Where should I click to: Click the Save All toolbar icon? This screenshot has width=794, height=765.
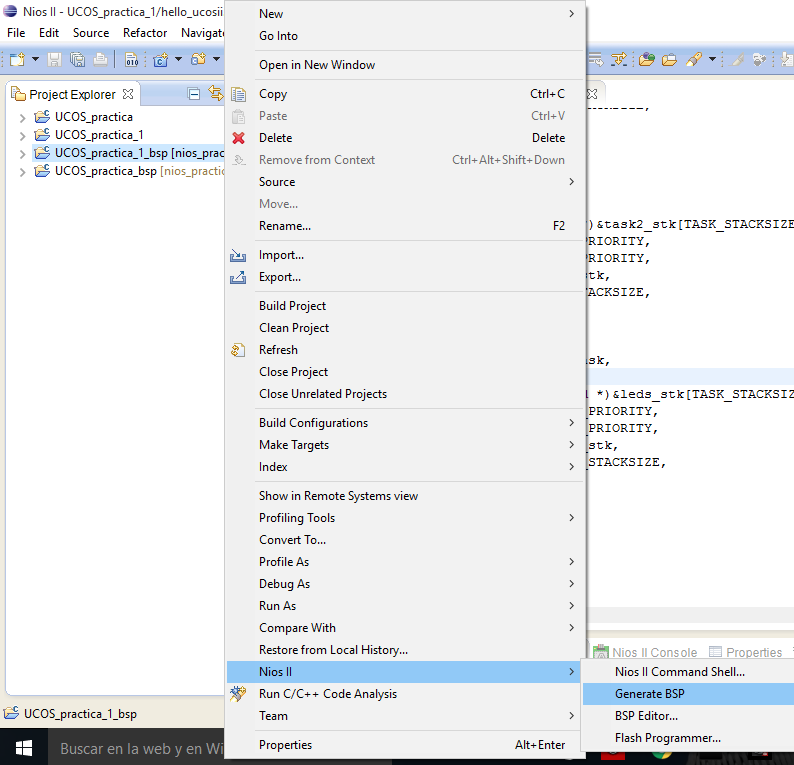(x=77, y=60)
